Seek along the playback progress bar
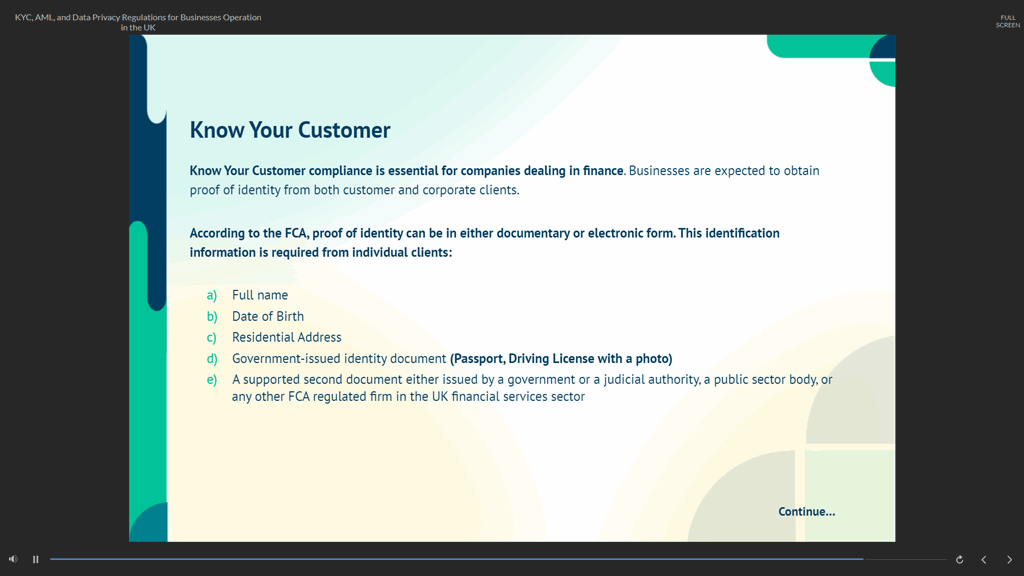Viewport: 1024px width, 576px height. (498, 559)
